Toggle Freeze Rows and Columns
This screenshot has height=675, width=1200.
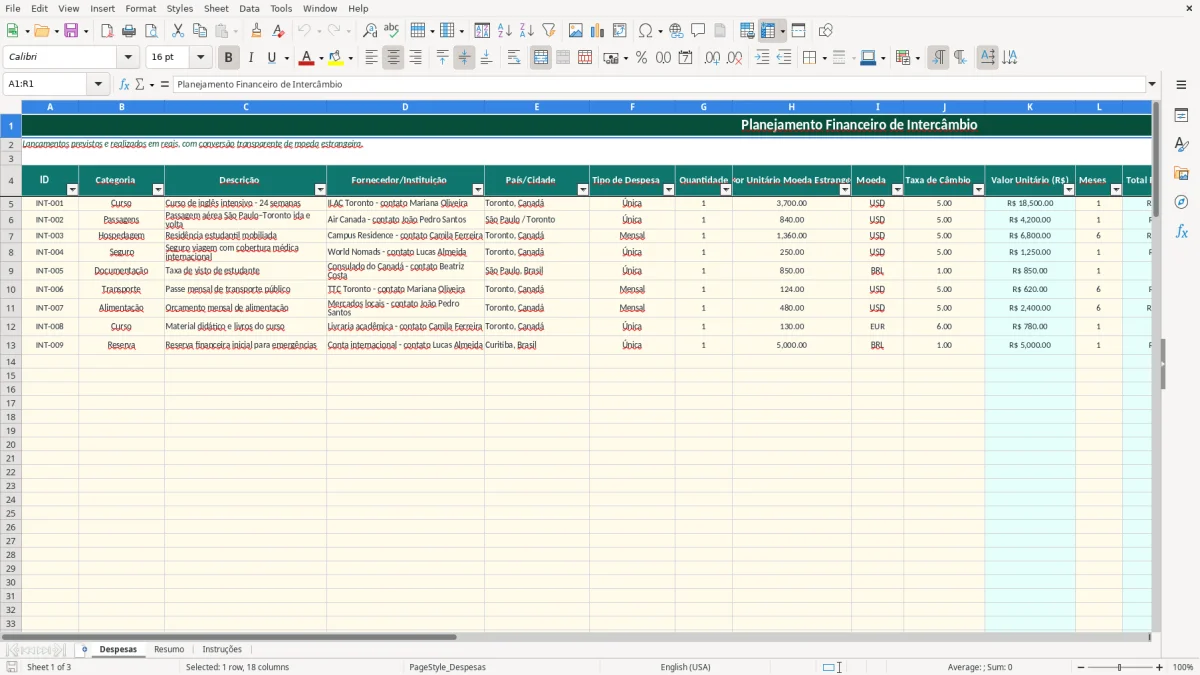[x=768, y=31]
